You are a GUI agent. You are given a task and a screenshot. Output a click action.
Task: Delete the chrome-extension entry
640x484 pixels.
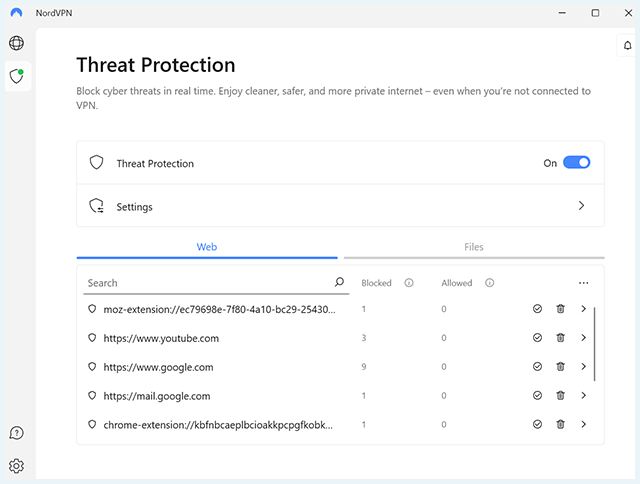(560, 424)
